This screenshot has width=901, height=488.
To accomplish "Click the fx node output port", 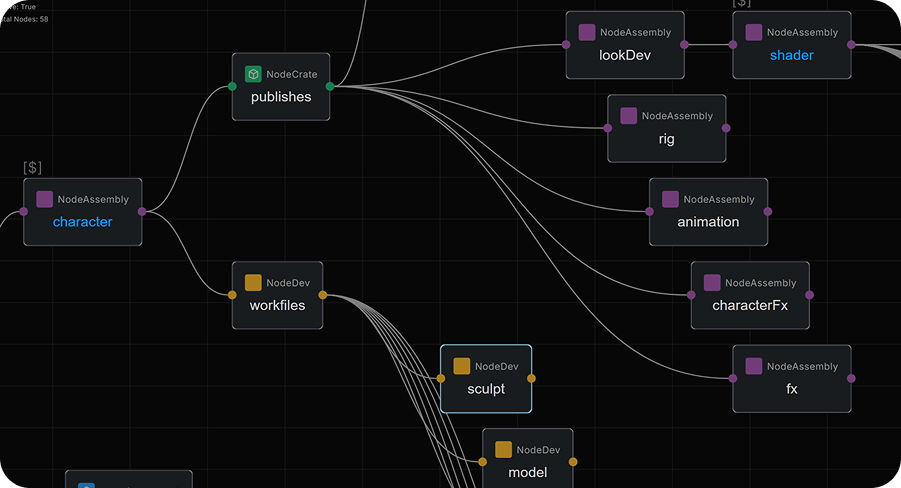I will (851, 378).
